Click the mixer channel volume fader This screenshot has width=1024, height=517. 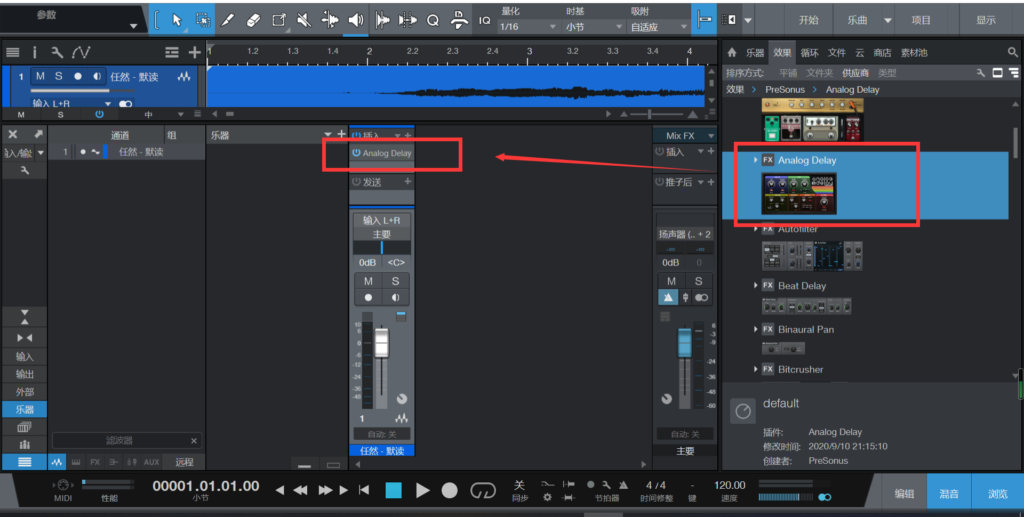pos(381,343)
